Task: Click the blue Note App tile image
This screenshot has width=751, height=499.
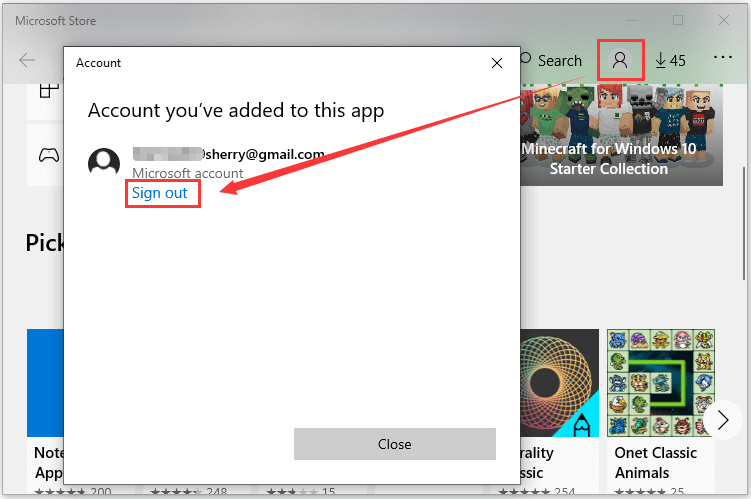Action: (46, 383)
